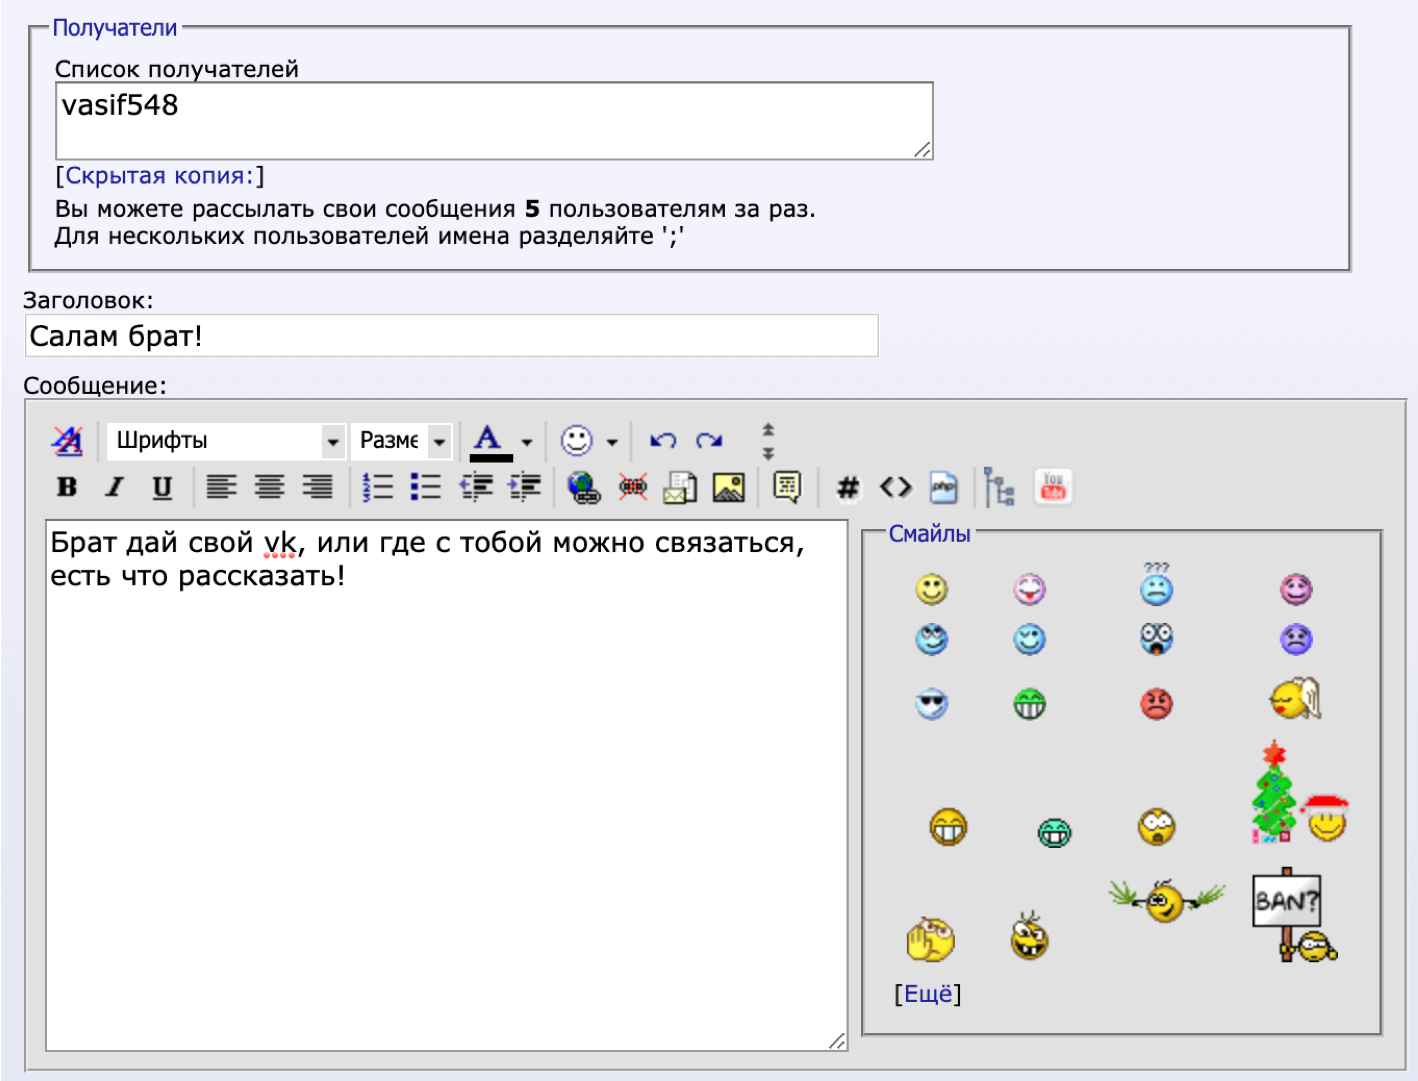Insert a YouTube video
This screenshot has width=1418, height=1081.
coord(1053,487)
